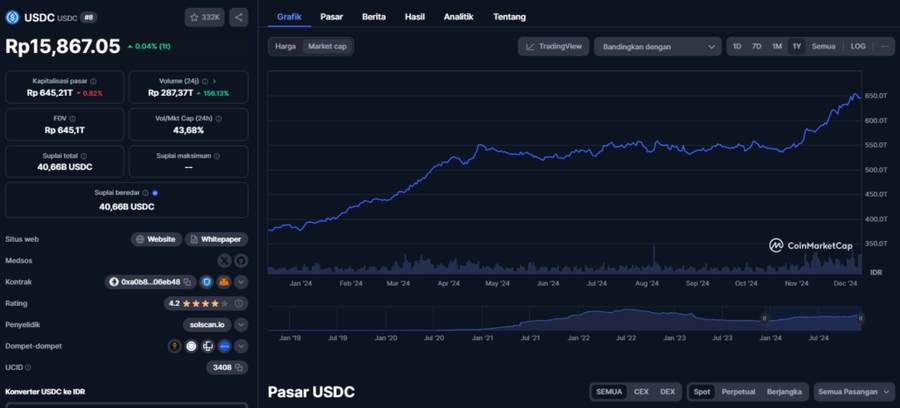Open the Grafik tab
The width and height of the screenshot is (900, 408).
[289, 17]
